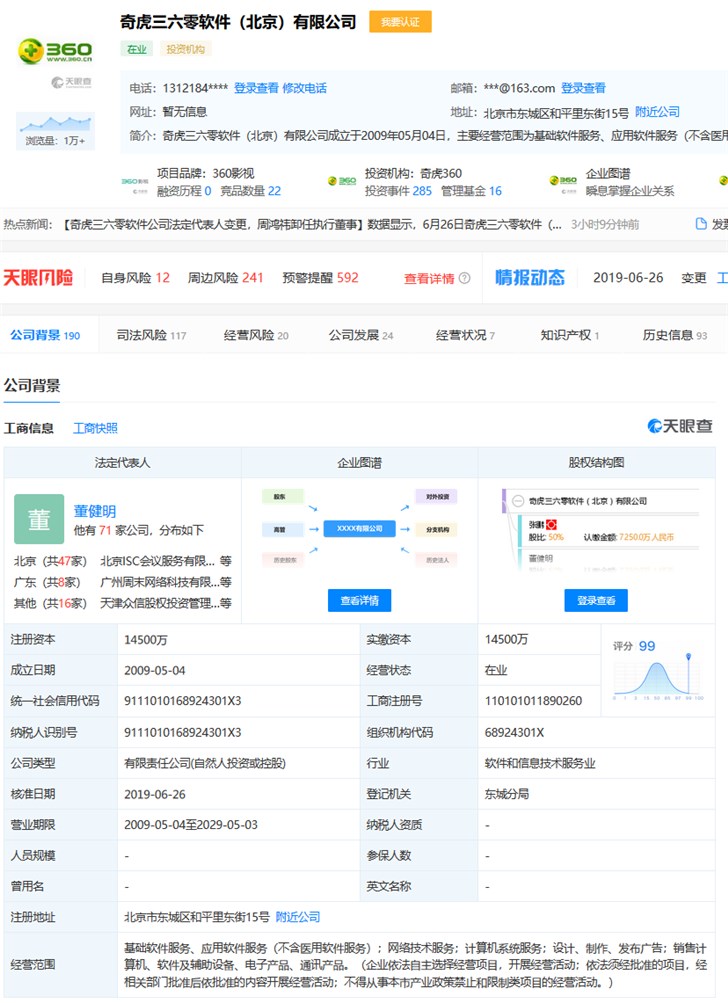Viewport: 728px width, 1003px height.
Task: Click 登录查看 button under 股权结构图
Action: point(596,600)
